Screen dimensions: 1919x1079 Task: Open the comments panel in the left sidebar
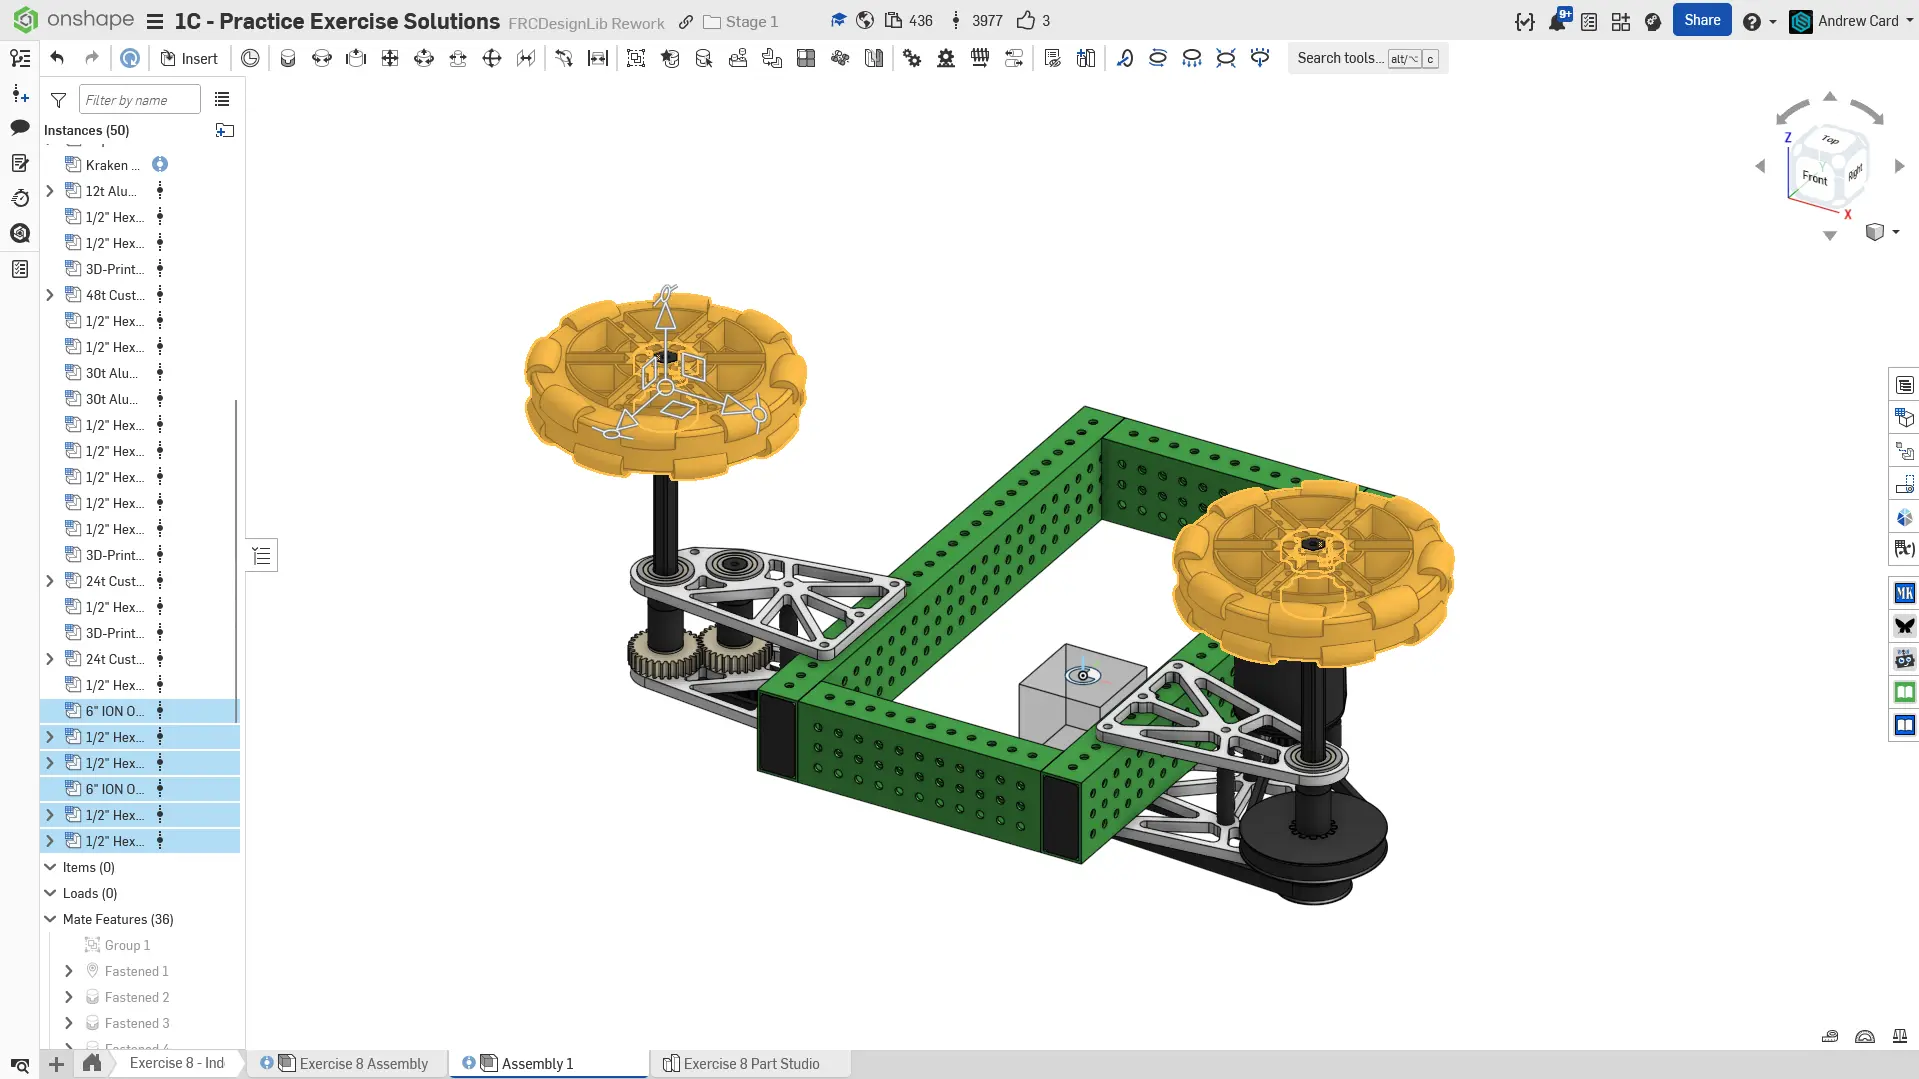[x=20, y=127]
